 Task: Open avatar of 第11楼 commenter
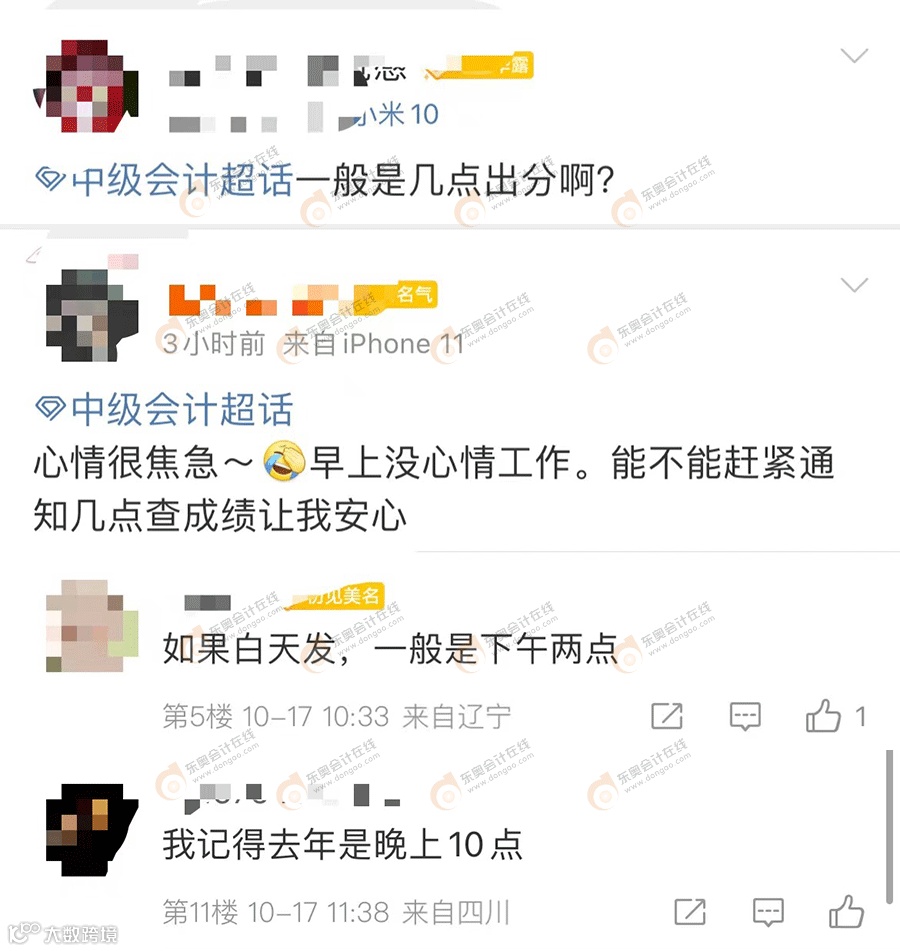[92, 830]
